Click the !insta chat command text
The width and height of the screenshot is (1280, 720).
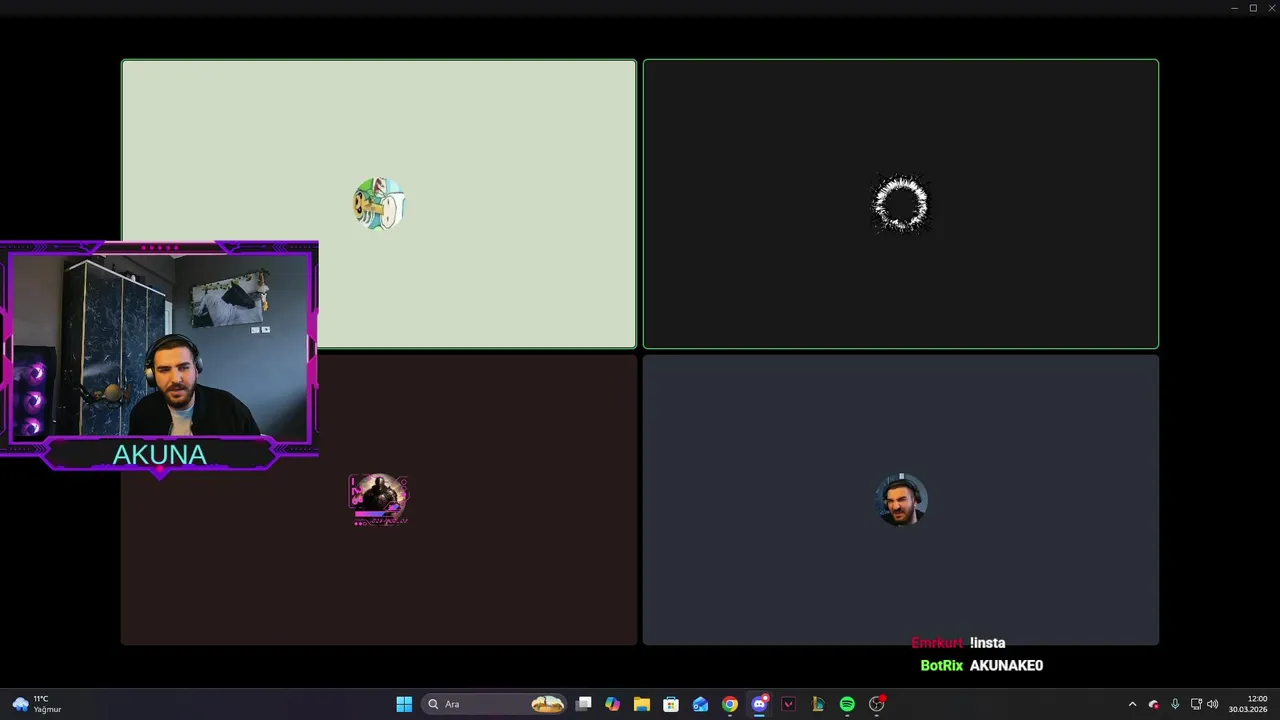pos(987,643)
